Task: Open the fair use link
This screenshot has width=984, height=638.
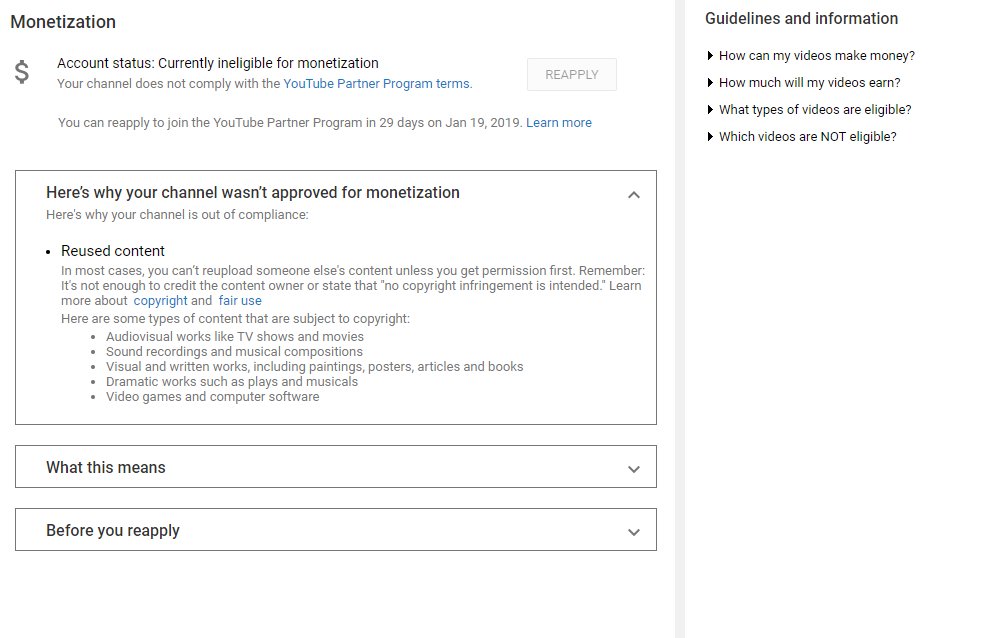Action: 240,300
